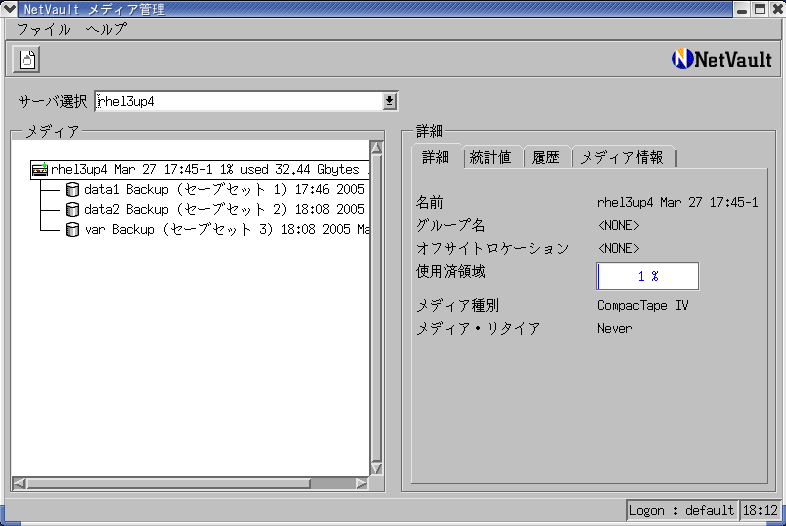
Task: Click the var Backup saveset cylinder icon
Action: (x=72, y=230)
